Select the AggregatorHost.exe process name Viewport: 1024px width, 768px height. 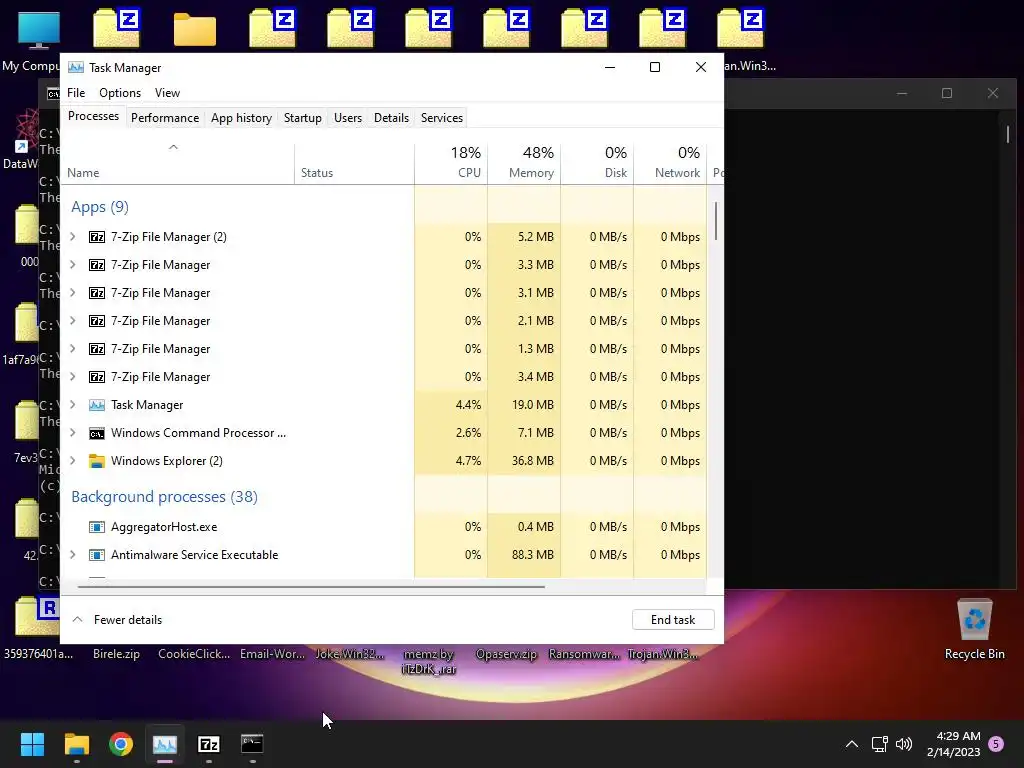(x=164, y=527)
